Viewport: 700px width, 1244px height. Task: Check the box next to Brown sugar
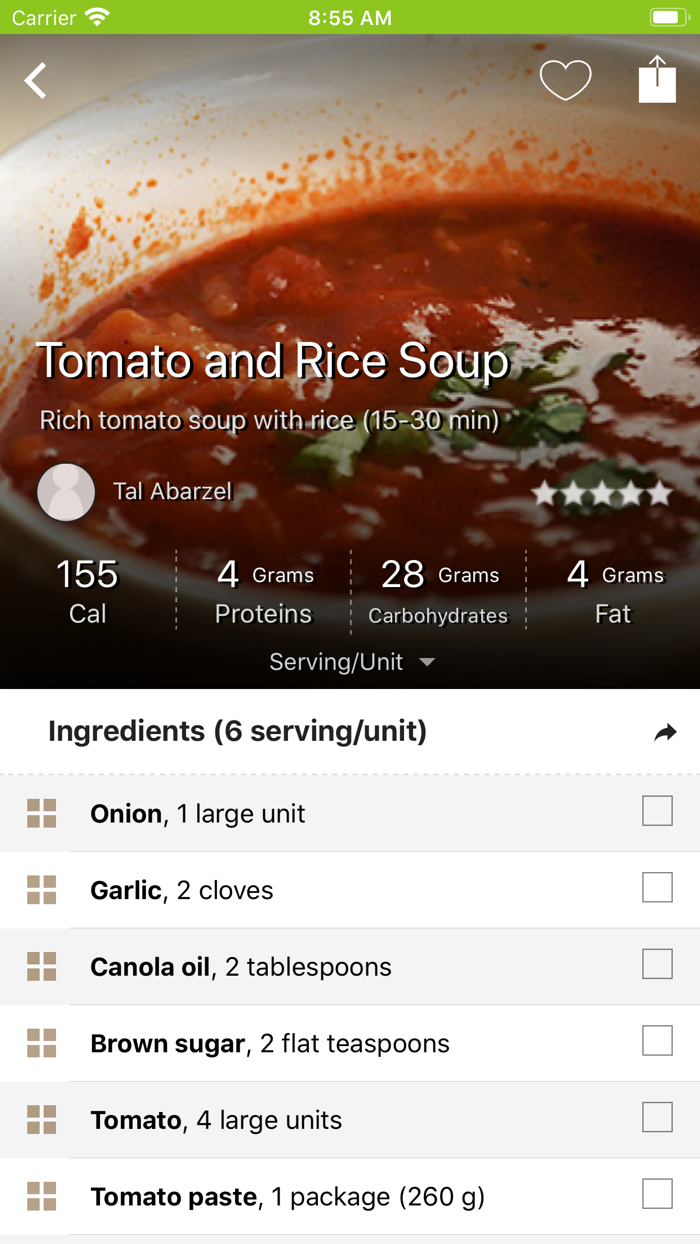657,1041
